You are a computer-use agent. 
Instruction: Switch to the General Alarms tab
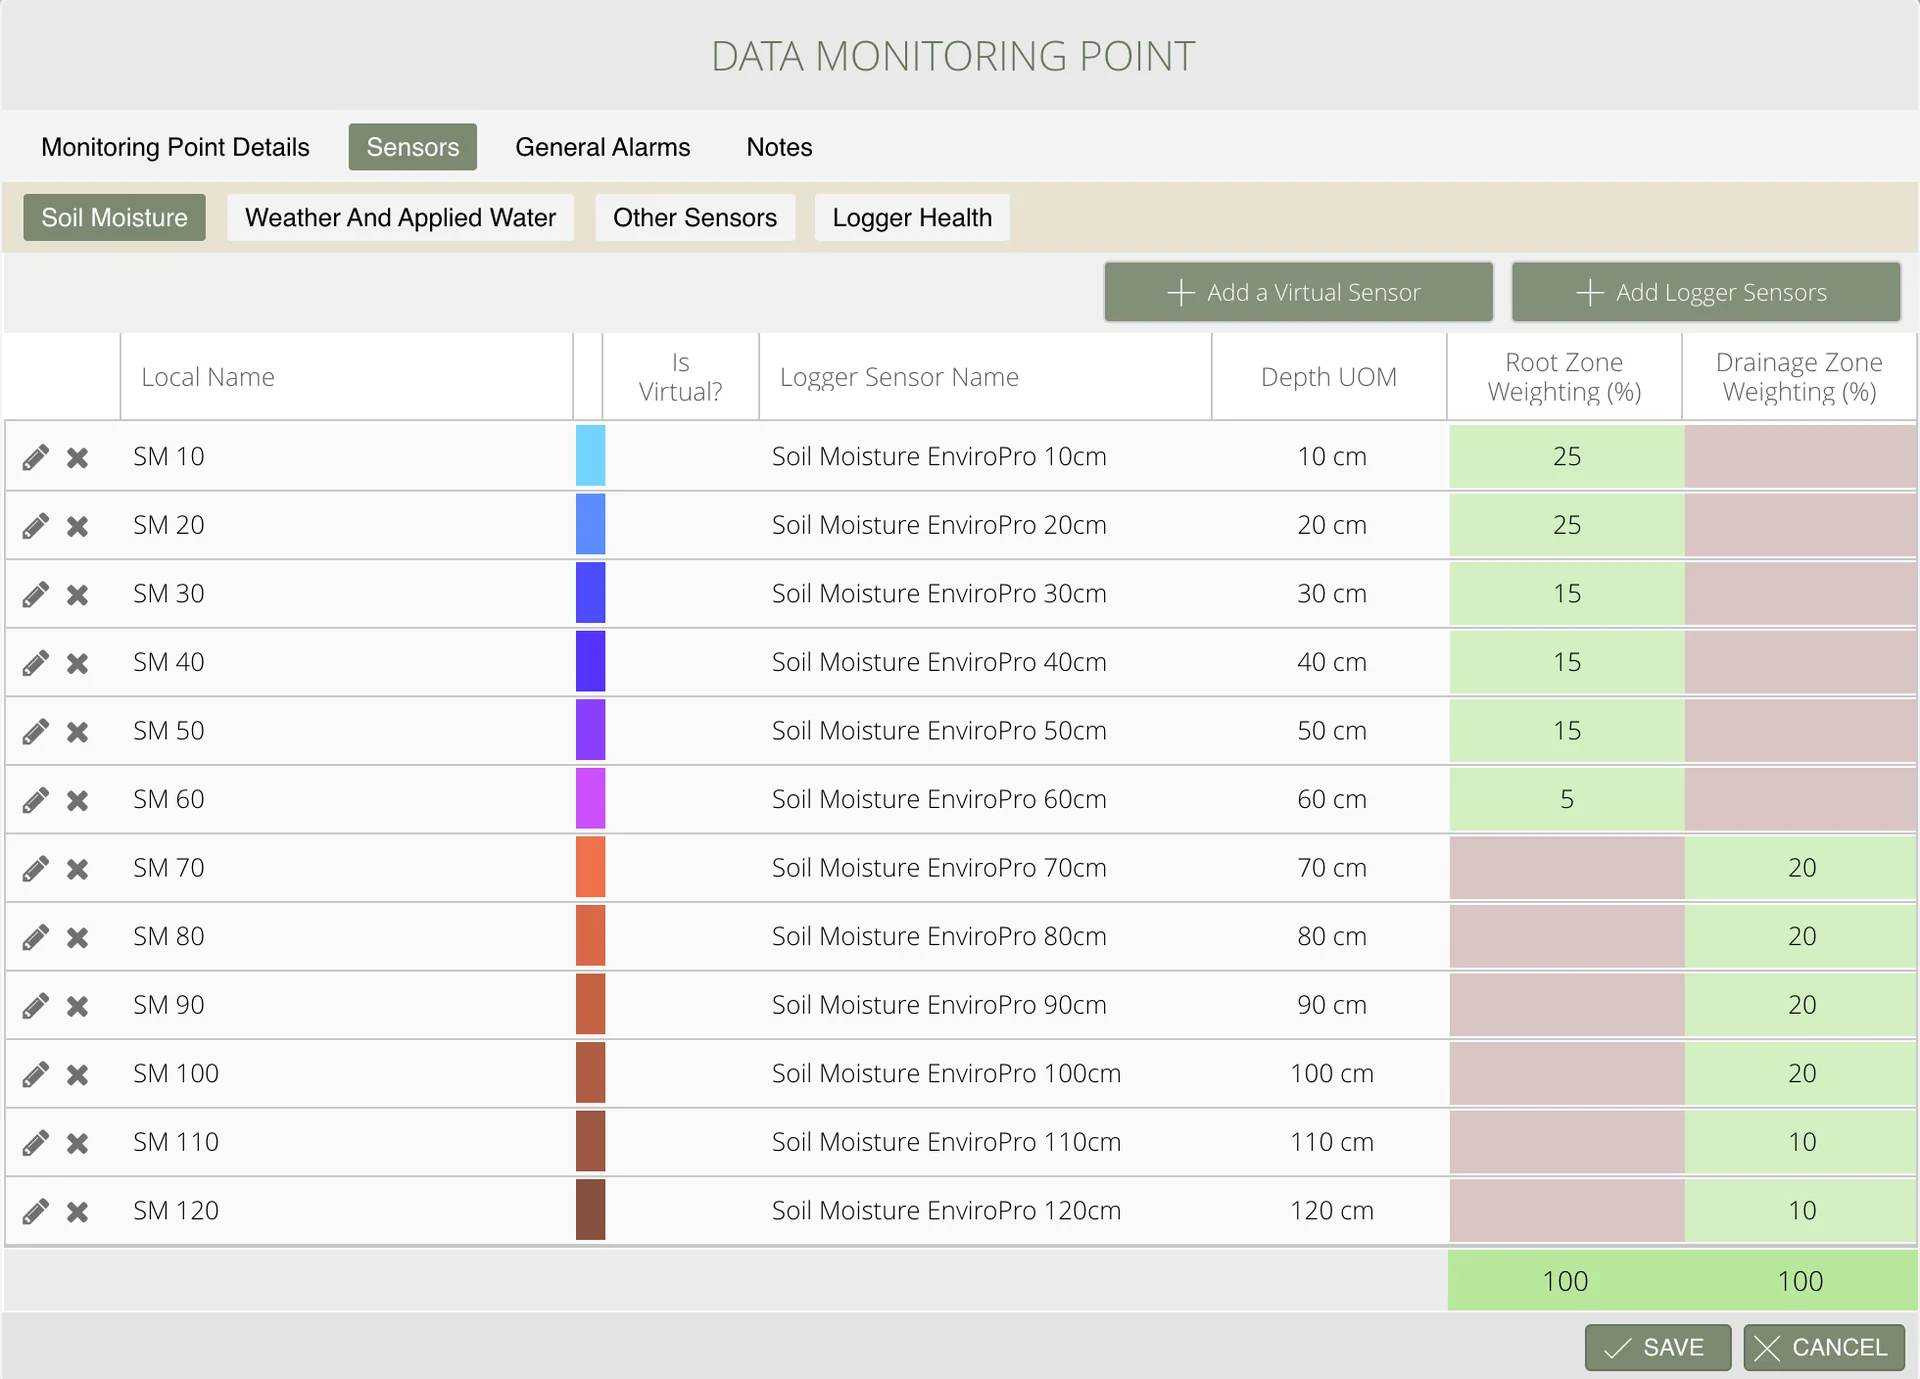point(602,147)
